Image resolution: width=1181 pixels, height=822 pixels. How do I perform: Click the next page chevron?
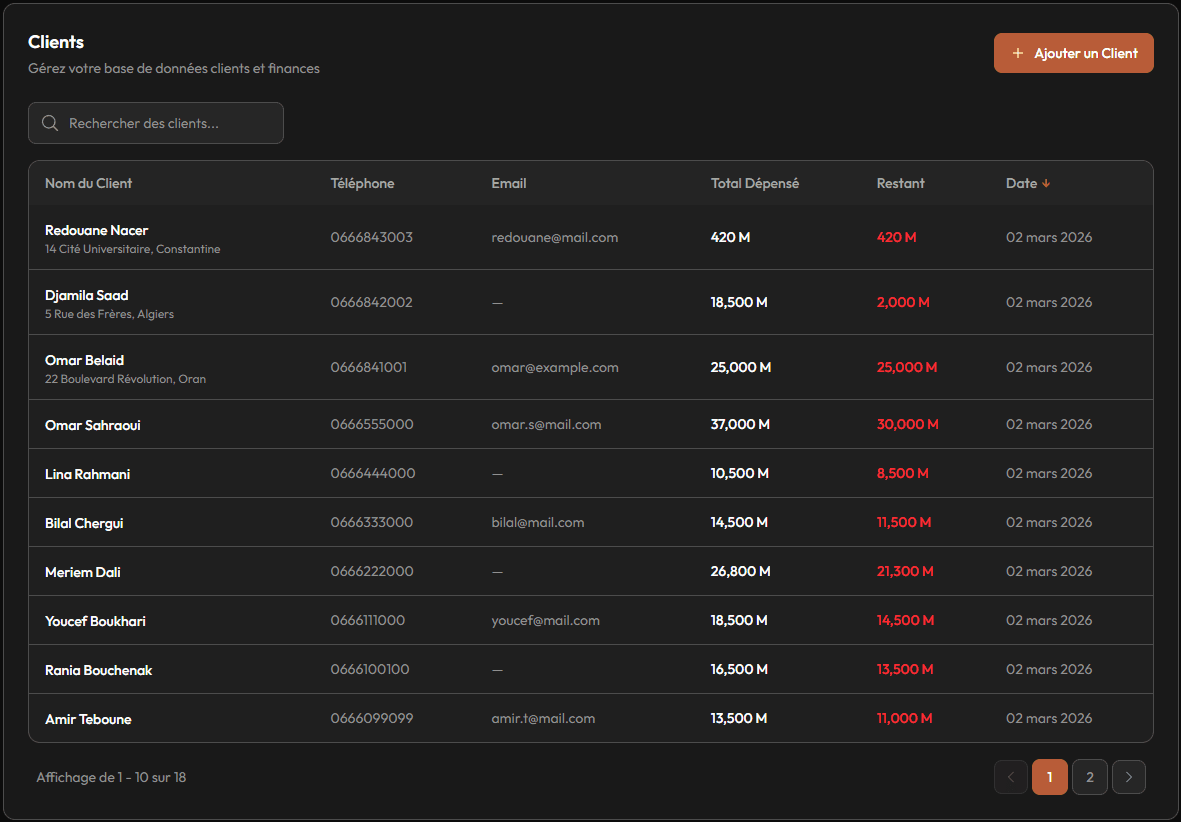(1129, 777)
